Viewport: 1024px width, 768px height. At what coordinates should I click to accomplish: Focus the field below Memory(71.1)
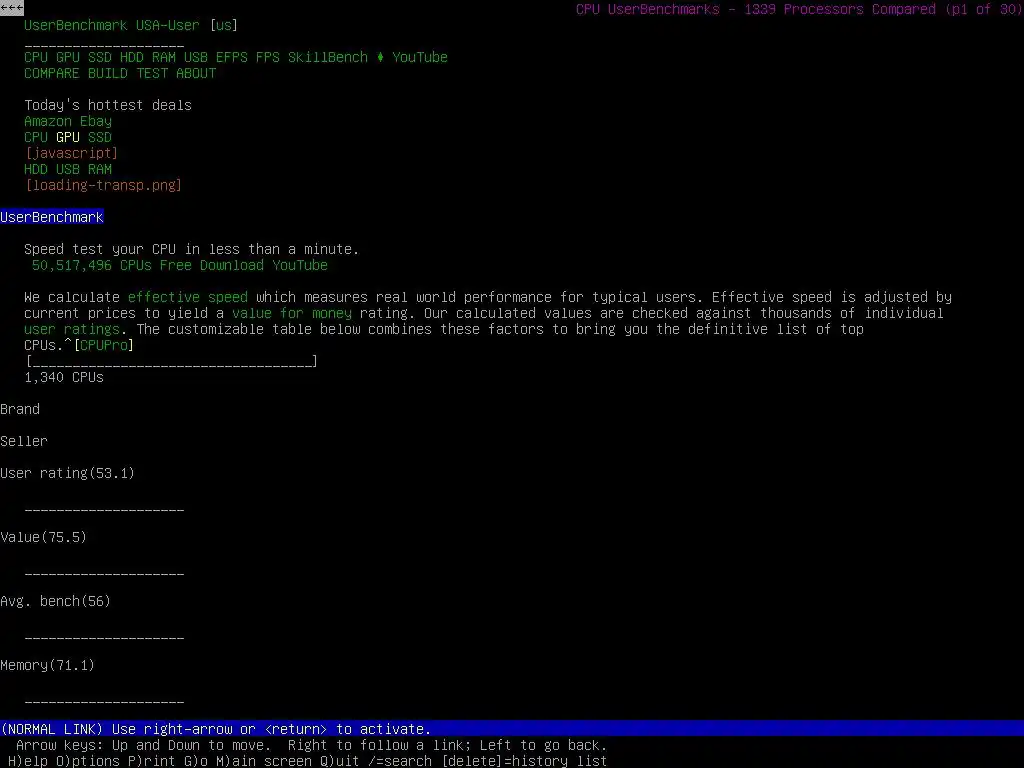pos(104,700)
